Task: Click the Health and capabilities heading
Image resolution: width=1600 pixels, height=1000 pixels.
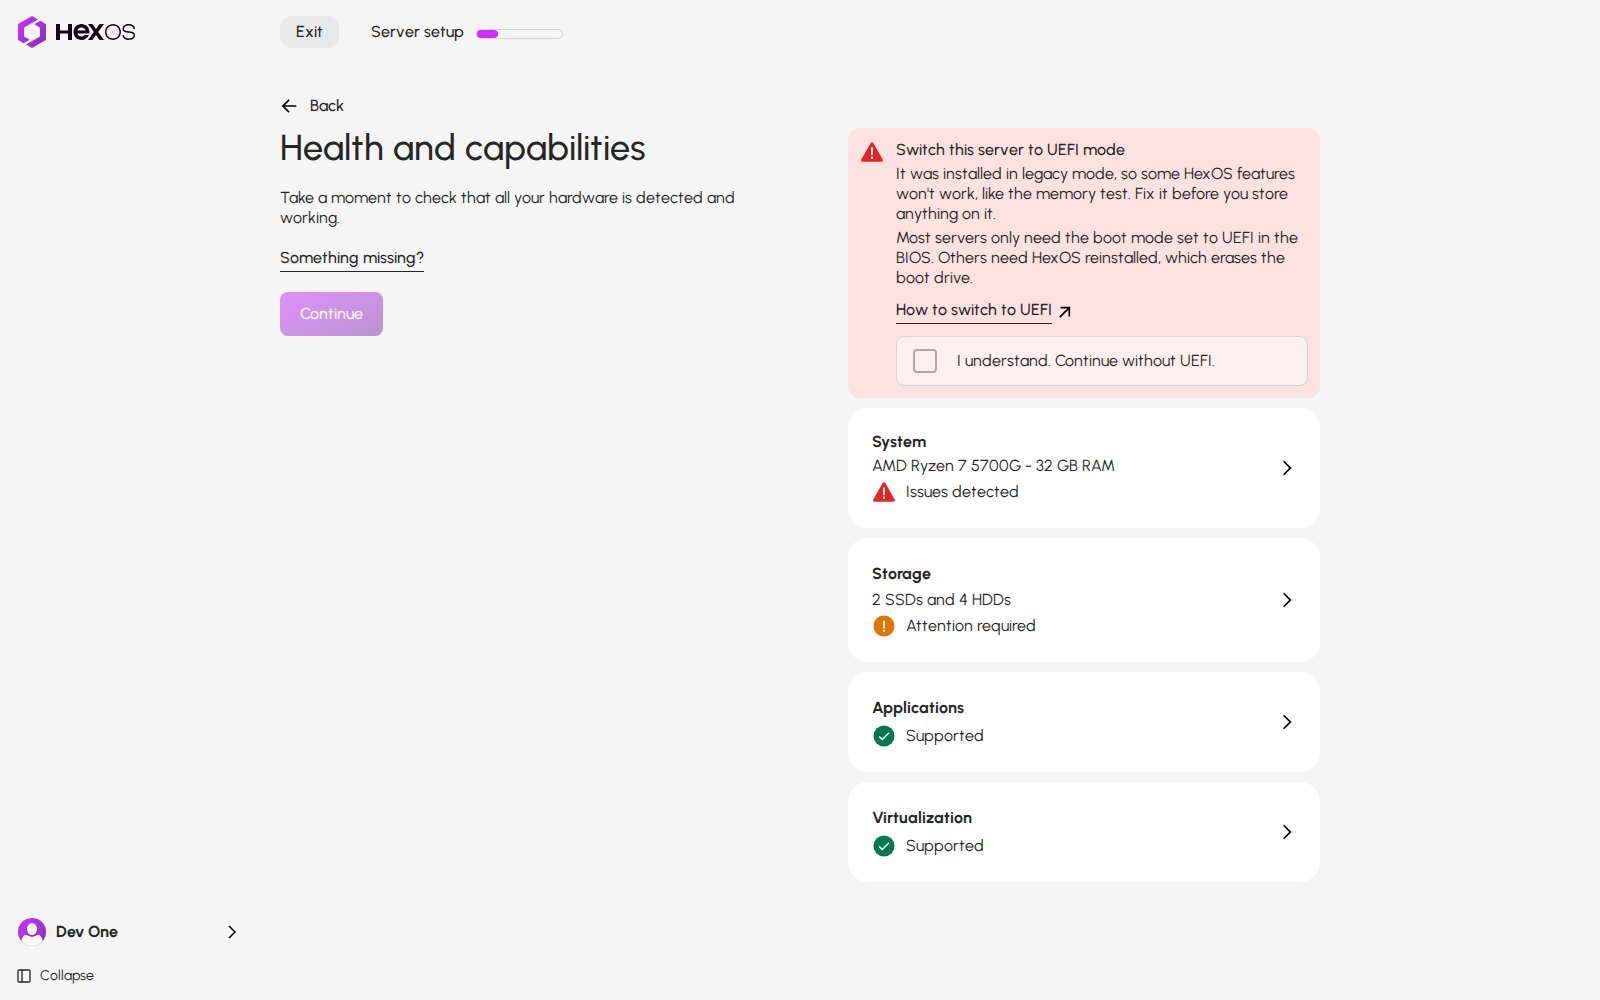Action: pyautogui.click(x=463, y=148)
